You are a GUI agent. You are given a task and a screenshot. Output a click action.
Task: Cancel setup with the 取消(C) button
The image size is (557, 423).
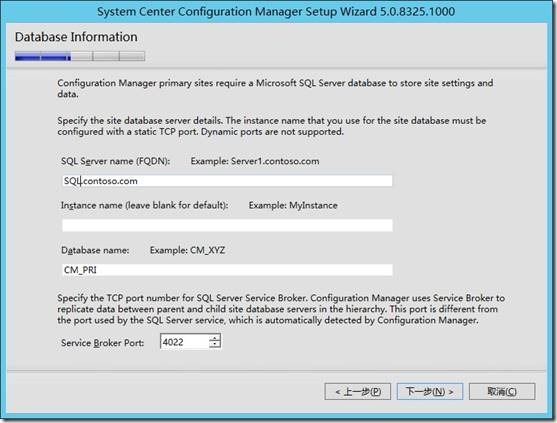pos(502,391)
